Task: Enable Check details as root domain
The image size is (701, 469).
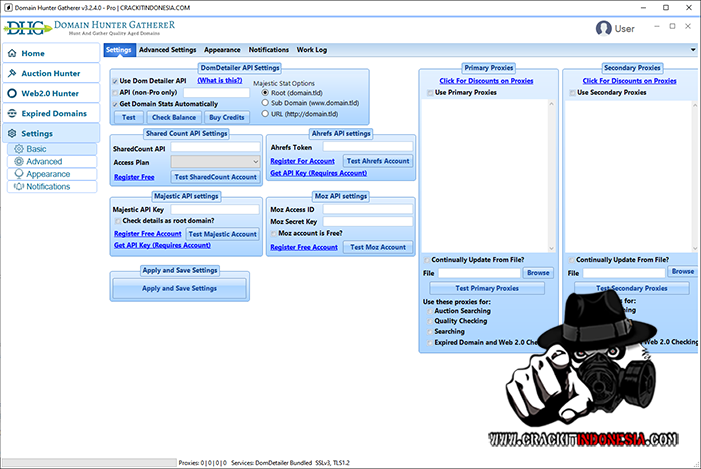Action: point(118,221)
